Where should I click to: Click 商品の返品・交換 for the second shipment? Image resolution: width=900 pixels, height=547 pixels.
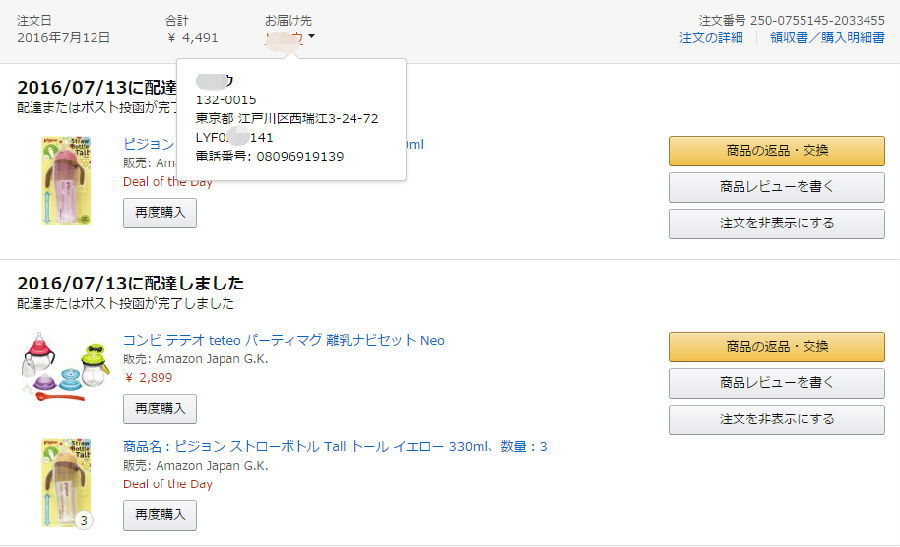tap(776, 347)
